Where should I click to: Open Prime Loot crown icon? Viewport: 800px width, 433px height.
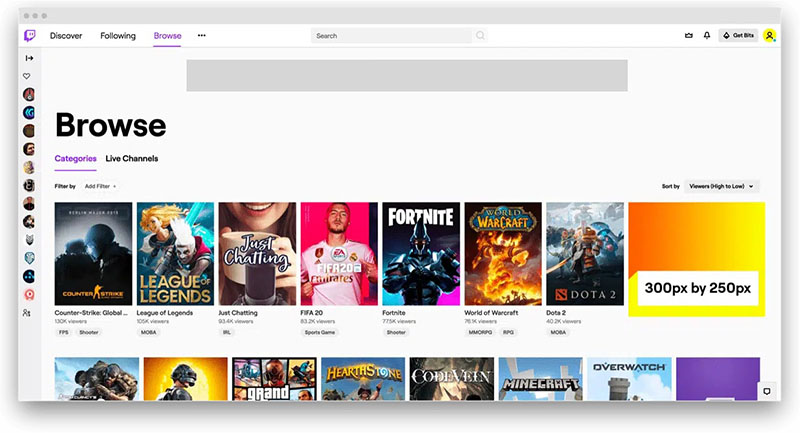click(688, 36)
